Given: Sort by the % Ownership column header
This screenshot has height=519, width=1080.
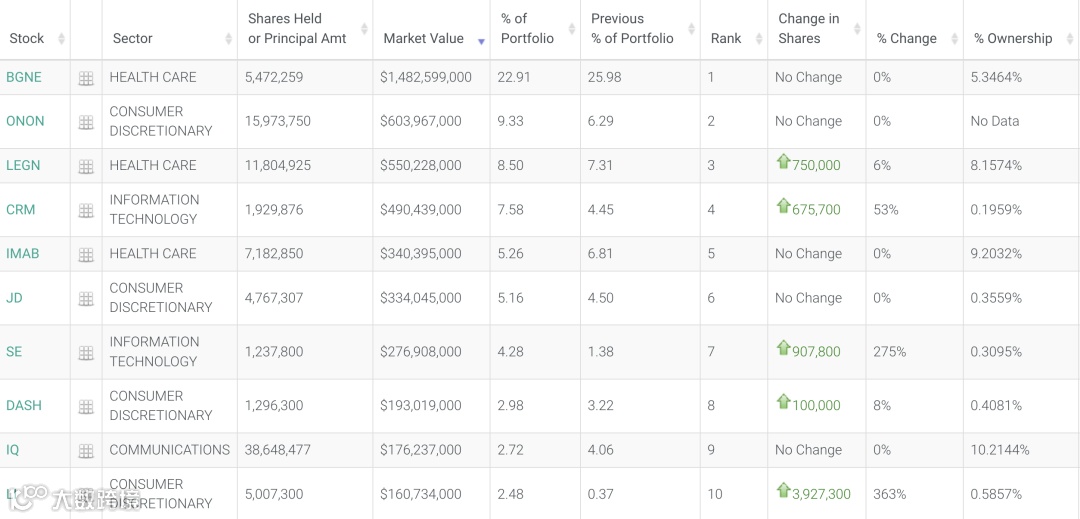Looking at the screenshot, I should pyautogui.click(x=1013, y=38).
